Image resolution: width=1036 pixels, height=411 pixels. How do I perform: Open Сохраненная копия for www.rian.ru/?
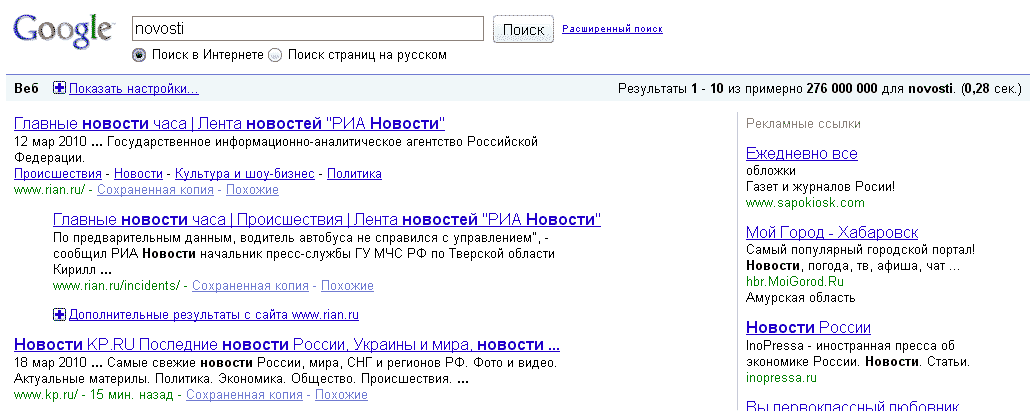click(155, 190)
